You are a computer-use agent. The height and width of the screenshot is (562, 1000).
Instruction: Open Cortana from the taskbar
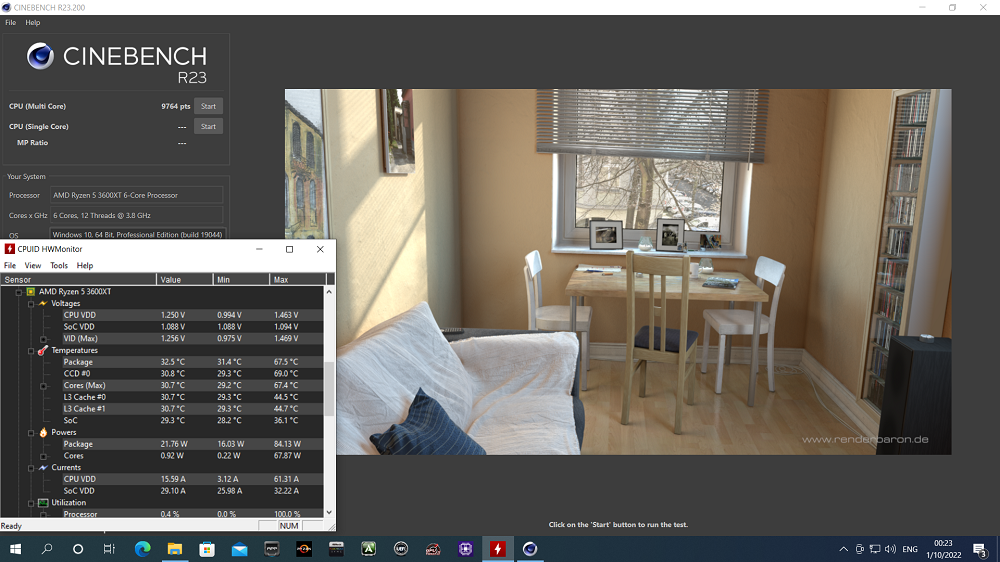pos(78,549)
